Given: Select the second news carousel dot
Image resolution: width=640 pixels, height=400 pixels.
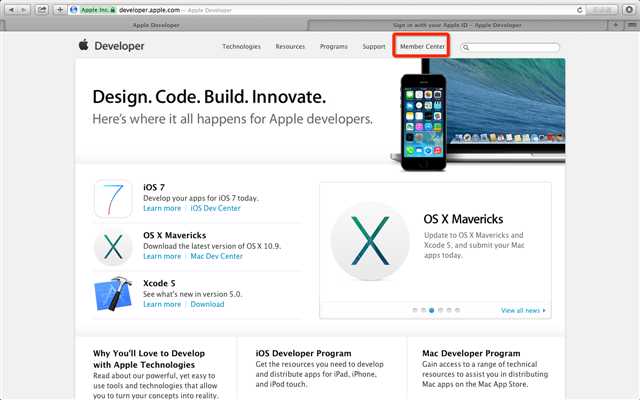Looking at the screenshot, I should 423,310.
